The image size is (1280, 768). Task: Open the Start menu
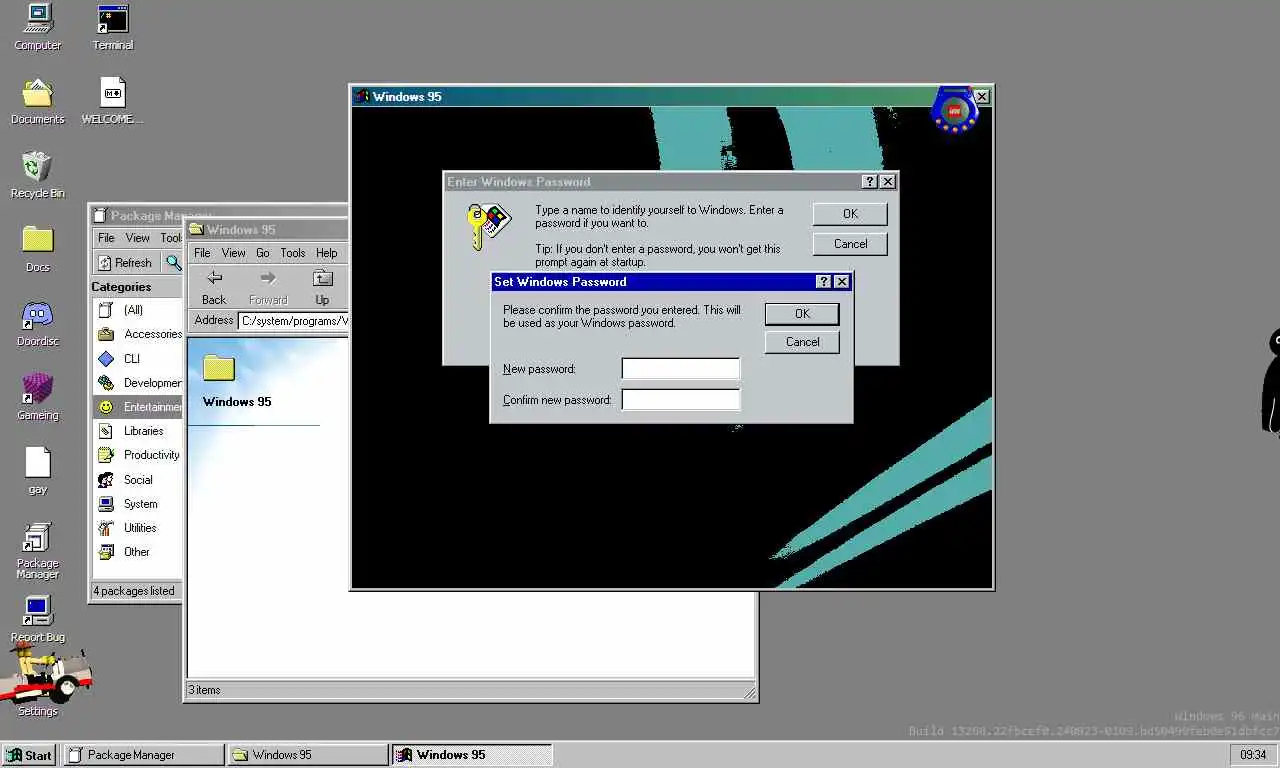point(29,755)
